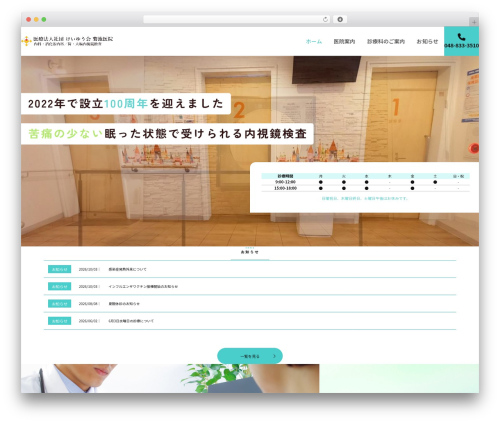Click the お知らせ tag on the 夏期休診 row
500x423 pixels.
59,304
